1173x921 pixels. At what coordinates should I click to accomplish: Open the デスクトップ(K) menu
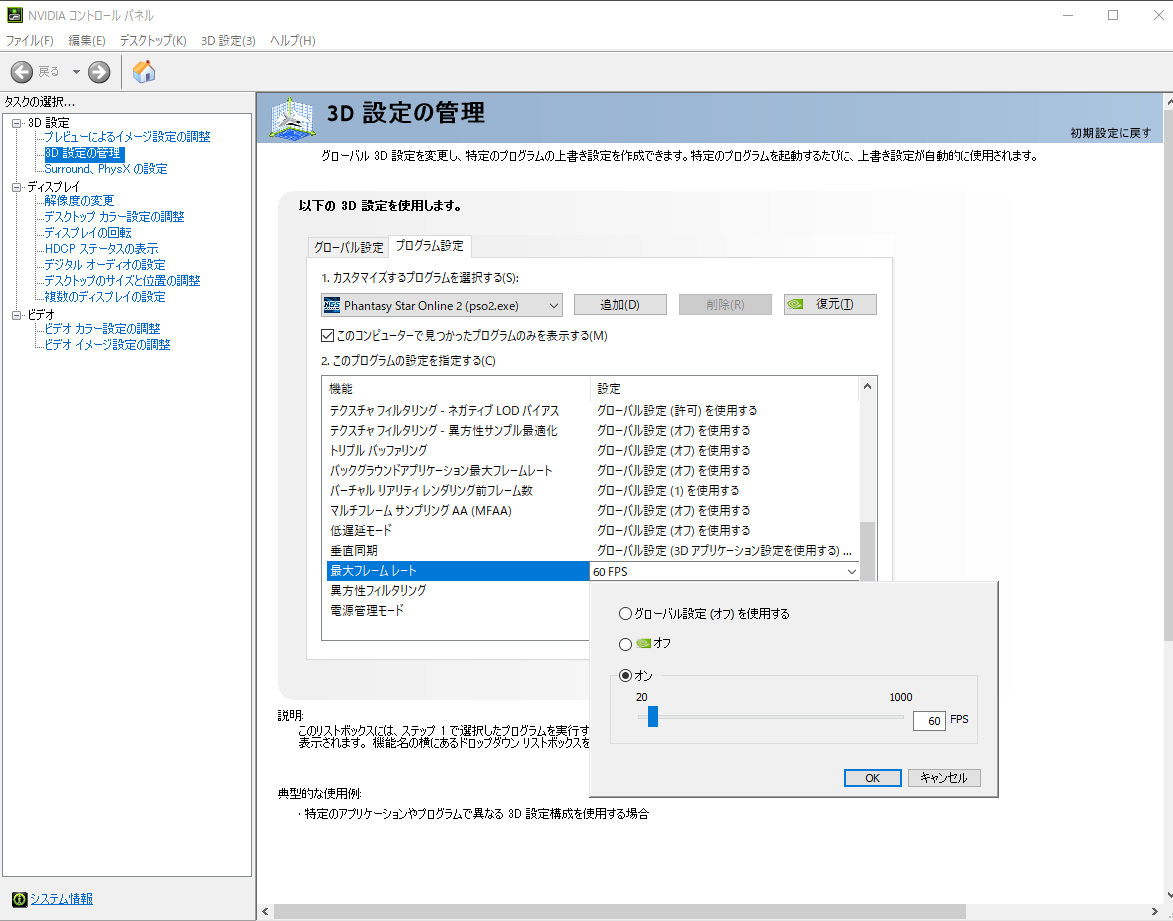(153, 40)
